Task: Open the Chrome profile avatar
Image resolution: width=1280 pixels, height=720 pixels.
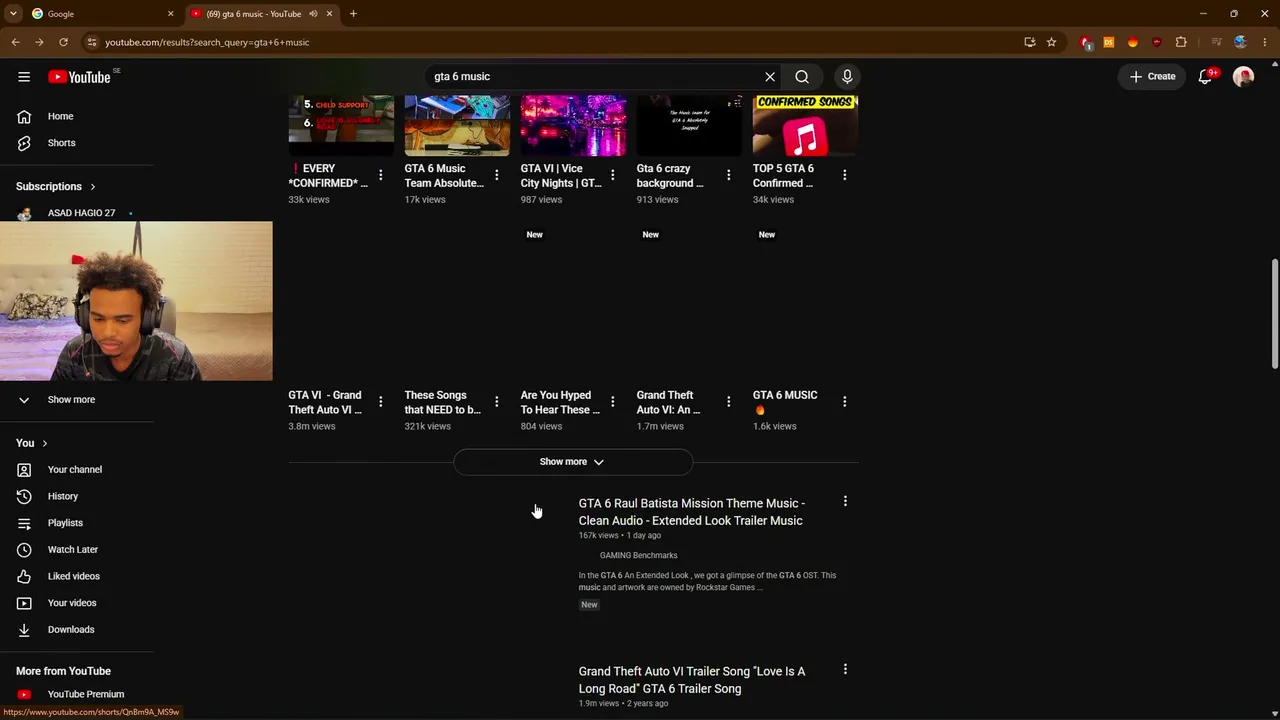Action: click(x=1241, y=42)
